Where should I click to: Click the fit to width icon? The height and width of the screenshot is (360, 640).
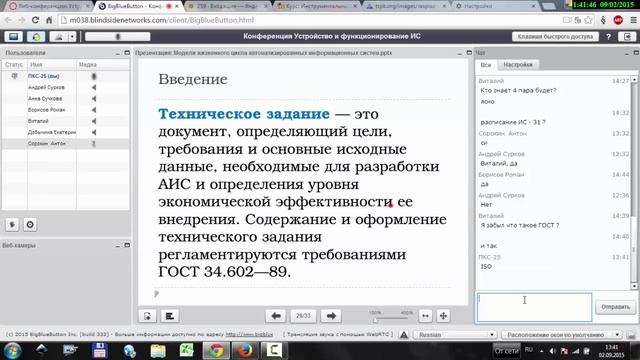coord(425,316)
